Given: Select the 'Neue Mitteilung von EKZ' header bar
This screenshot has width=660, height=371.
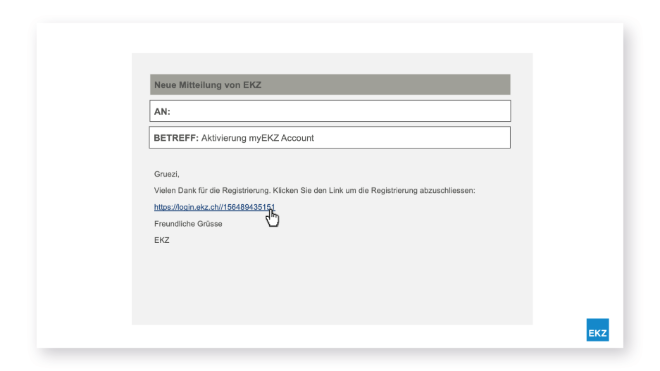Looking at the screenshot, I should point(330,85).
